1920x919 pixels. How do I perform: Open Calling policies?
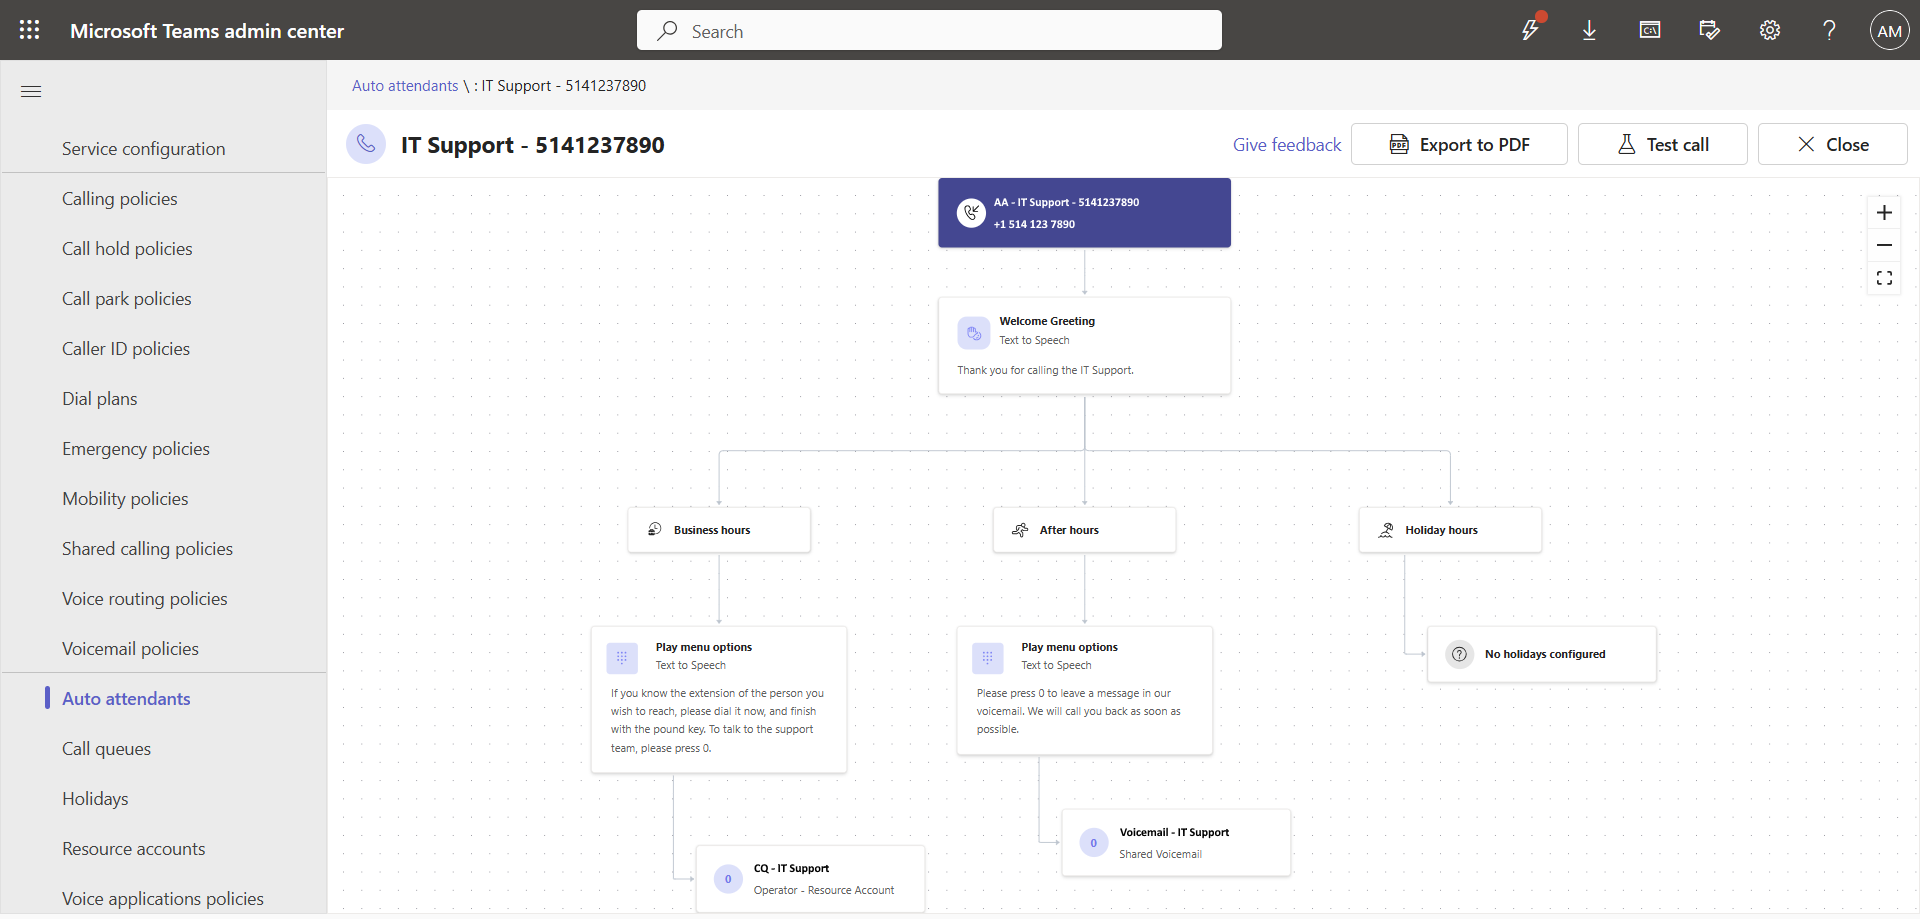point(120,198)
